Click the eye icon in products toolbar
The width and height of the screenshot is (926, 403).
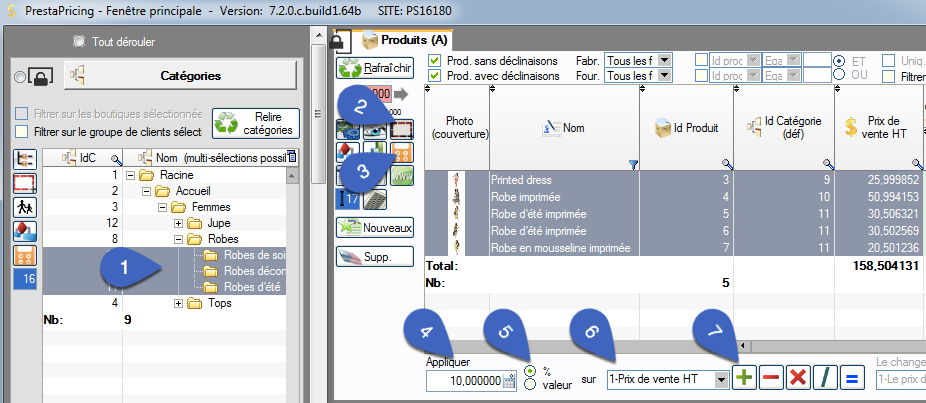pos(375,129)
